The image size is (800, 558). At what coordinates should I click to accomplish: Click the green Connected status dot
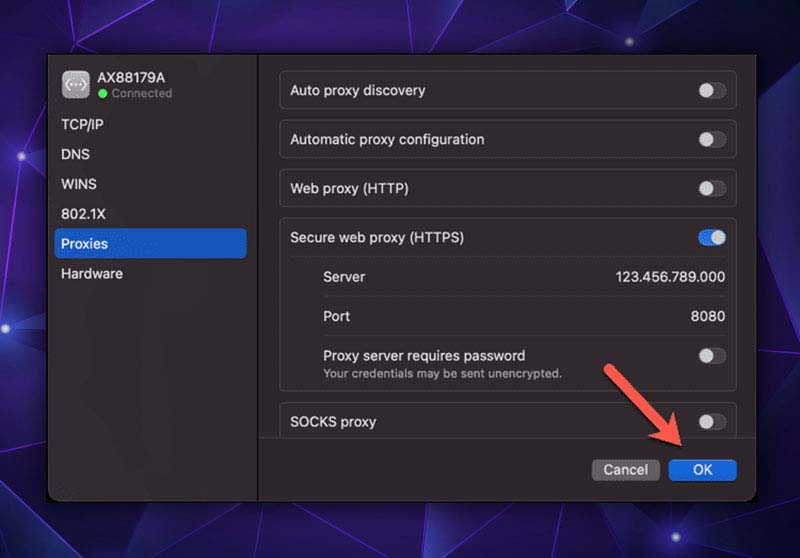[x=103, y=94]
